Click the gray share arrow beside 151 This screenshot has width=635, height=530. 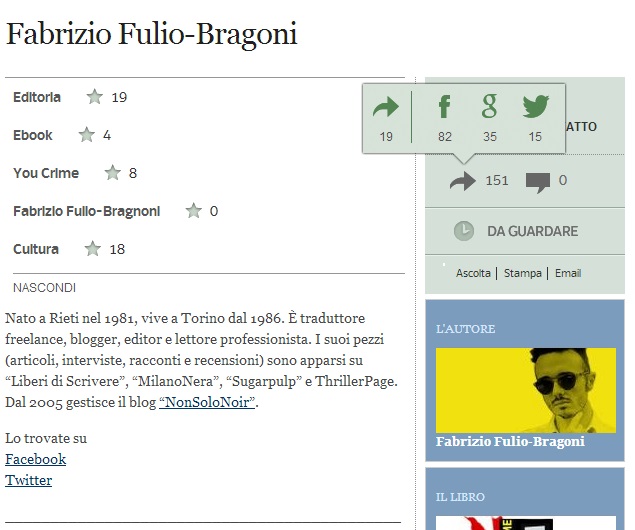tap(462, 181)
